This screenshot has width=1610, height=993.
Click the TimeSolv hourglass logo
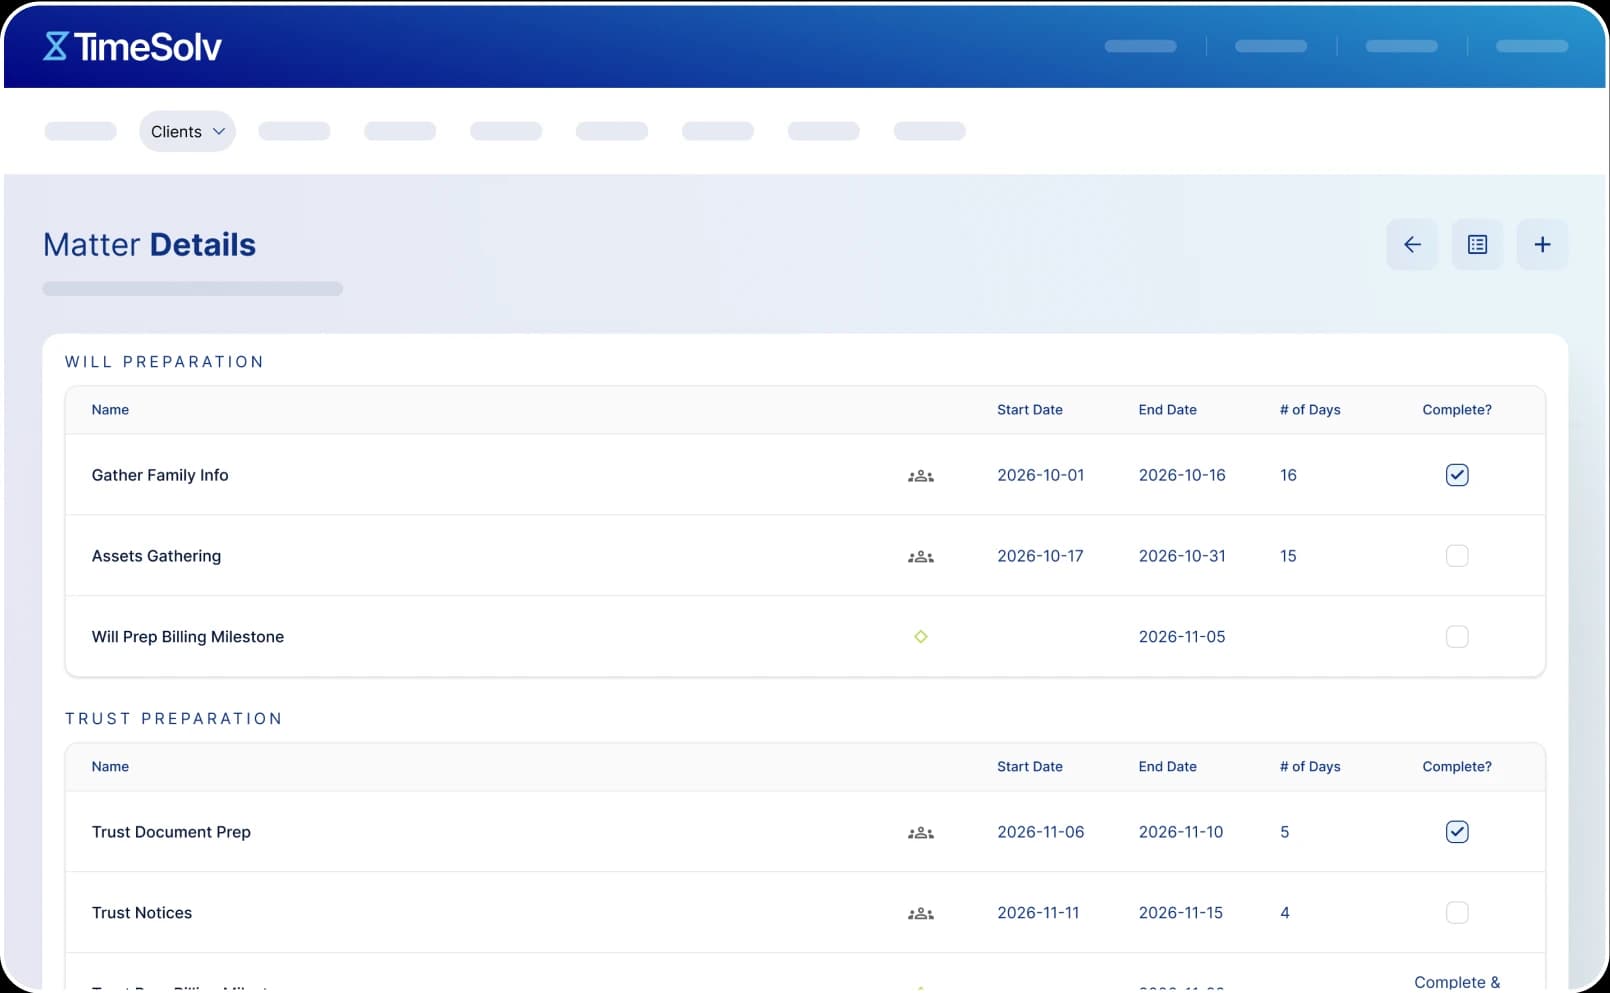(56, 46)
